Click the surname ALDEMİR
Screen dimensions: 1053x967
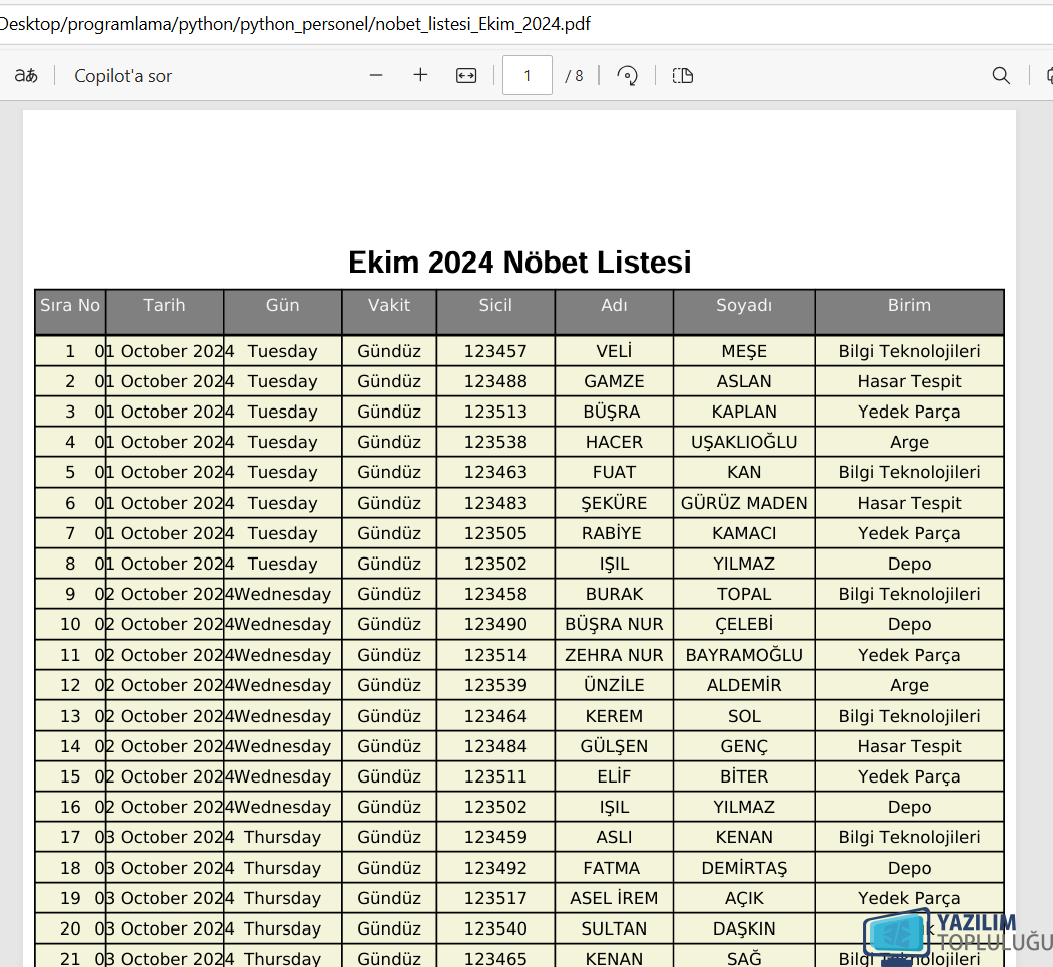744,686
